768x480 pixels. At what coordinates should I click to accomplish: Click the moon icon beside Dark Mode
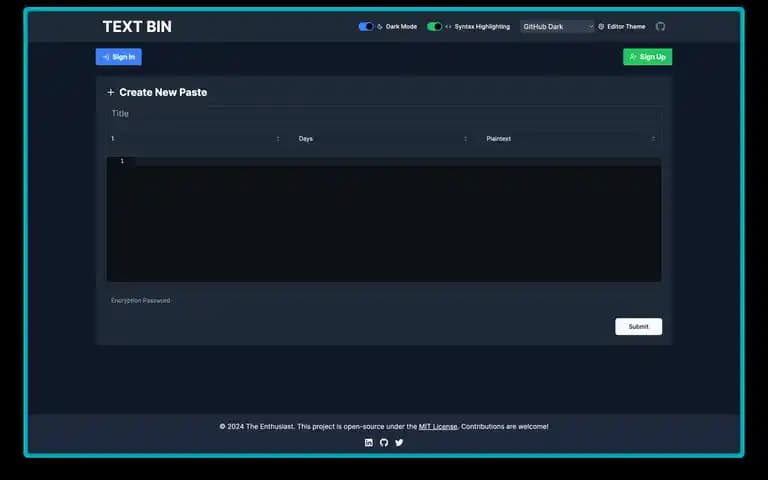pyautogui.click(x=380, y=27)
